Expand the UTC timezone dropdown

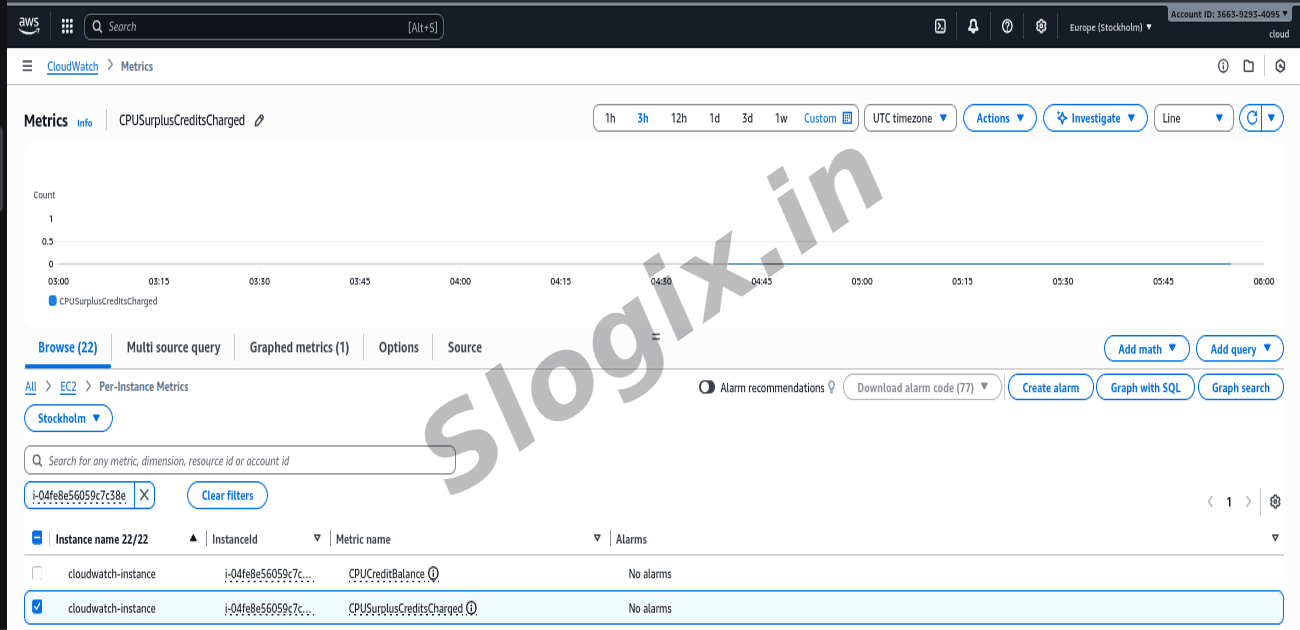point(909,118)
